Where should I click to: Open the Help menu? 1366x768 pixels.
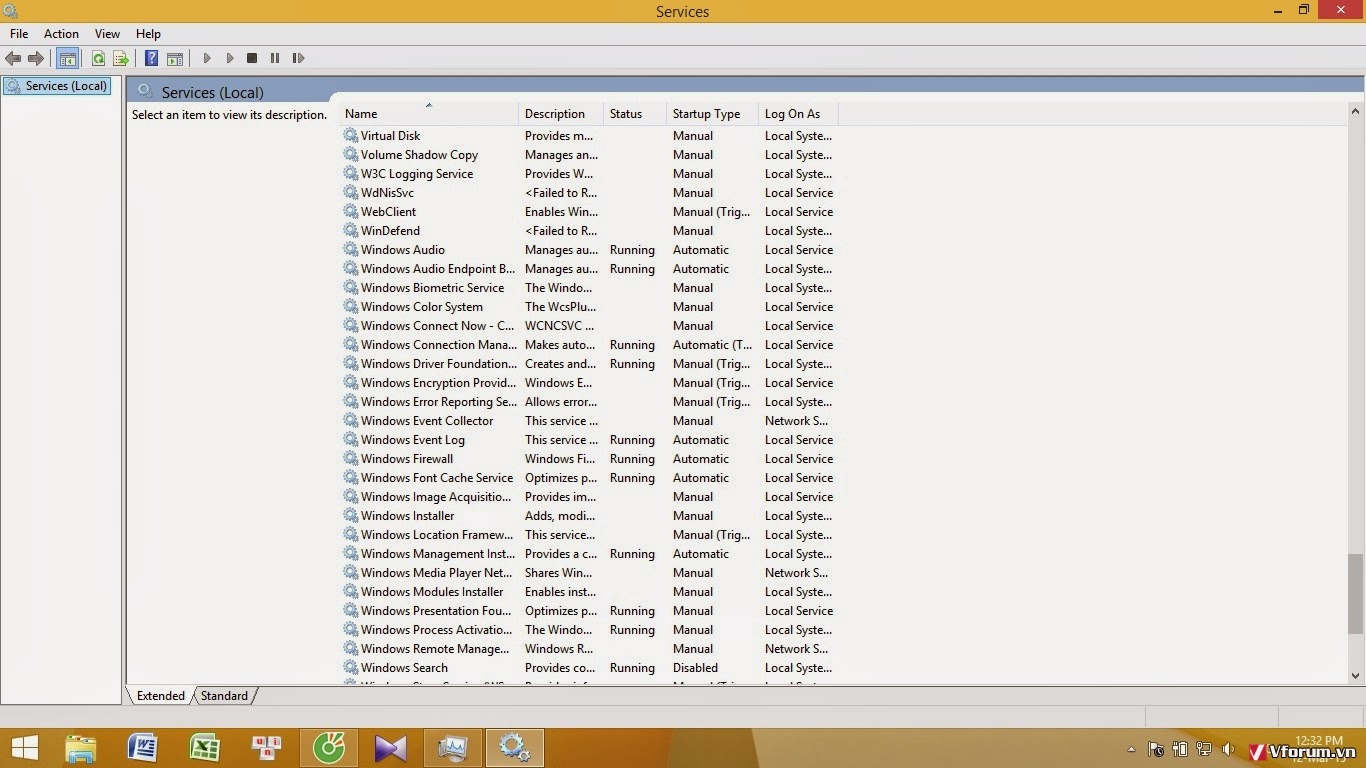(148, 33)
